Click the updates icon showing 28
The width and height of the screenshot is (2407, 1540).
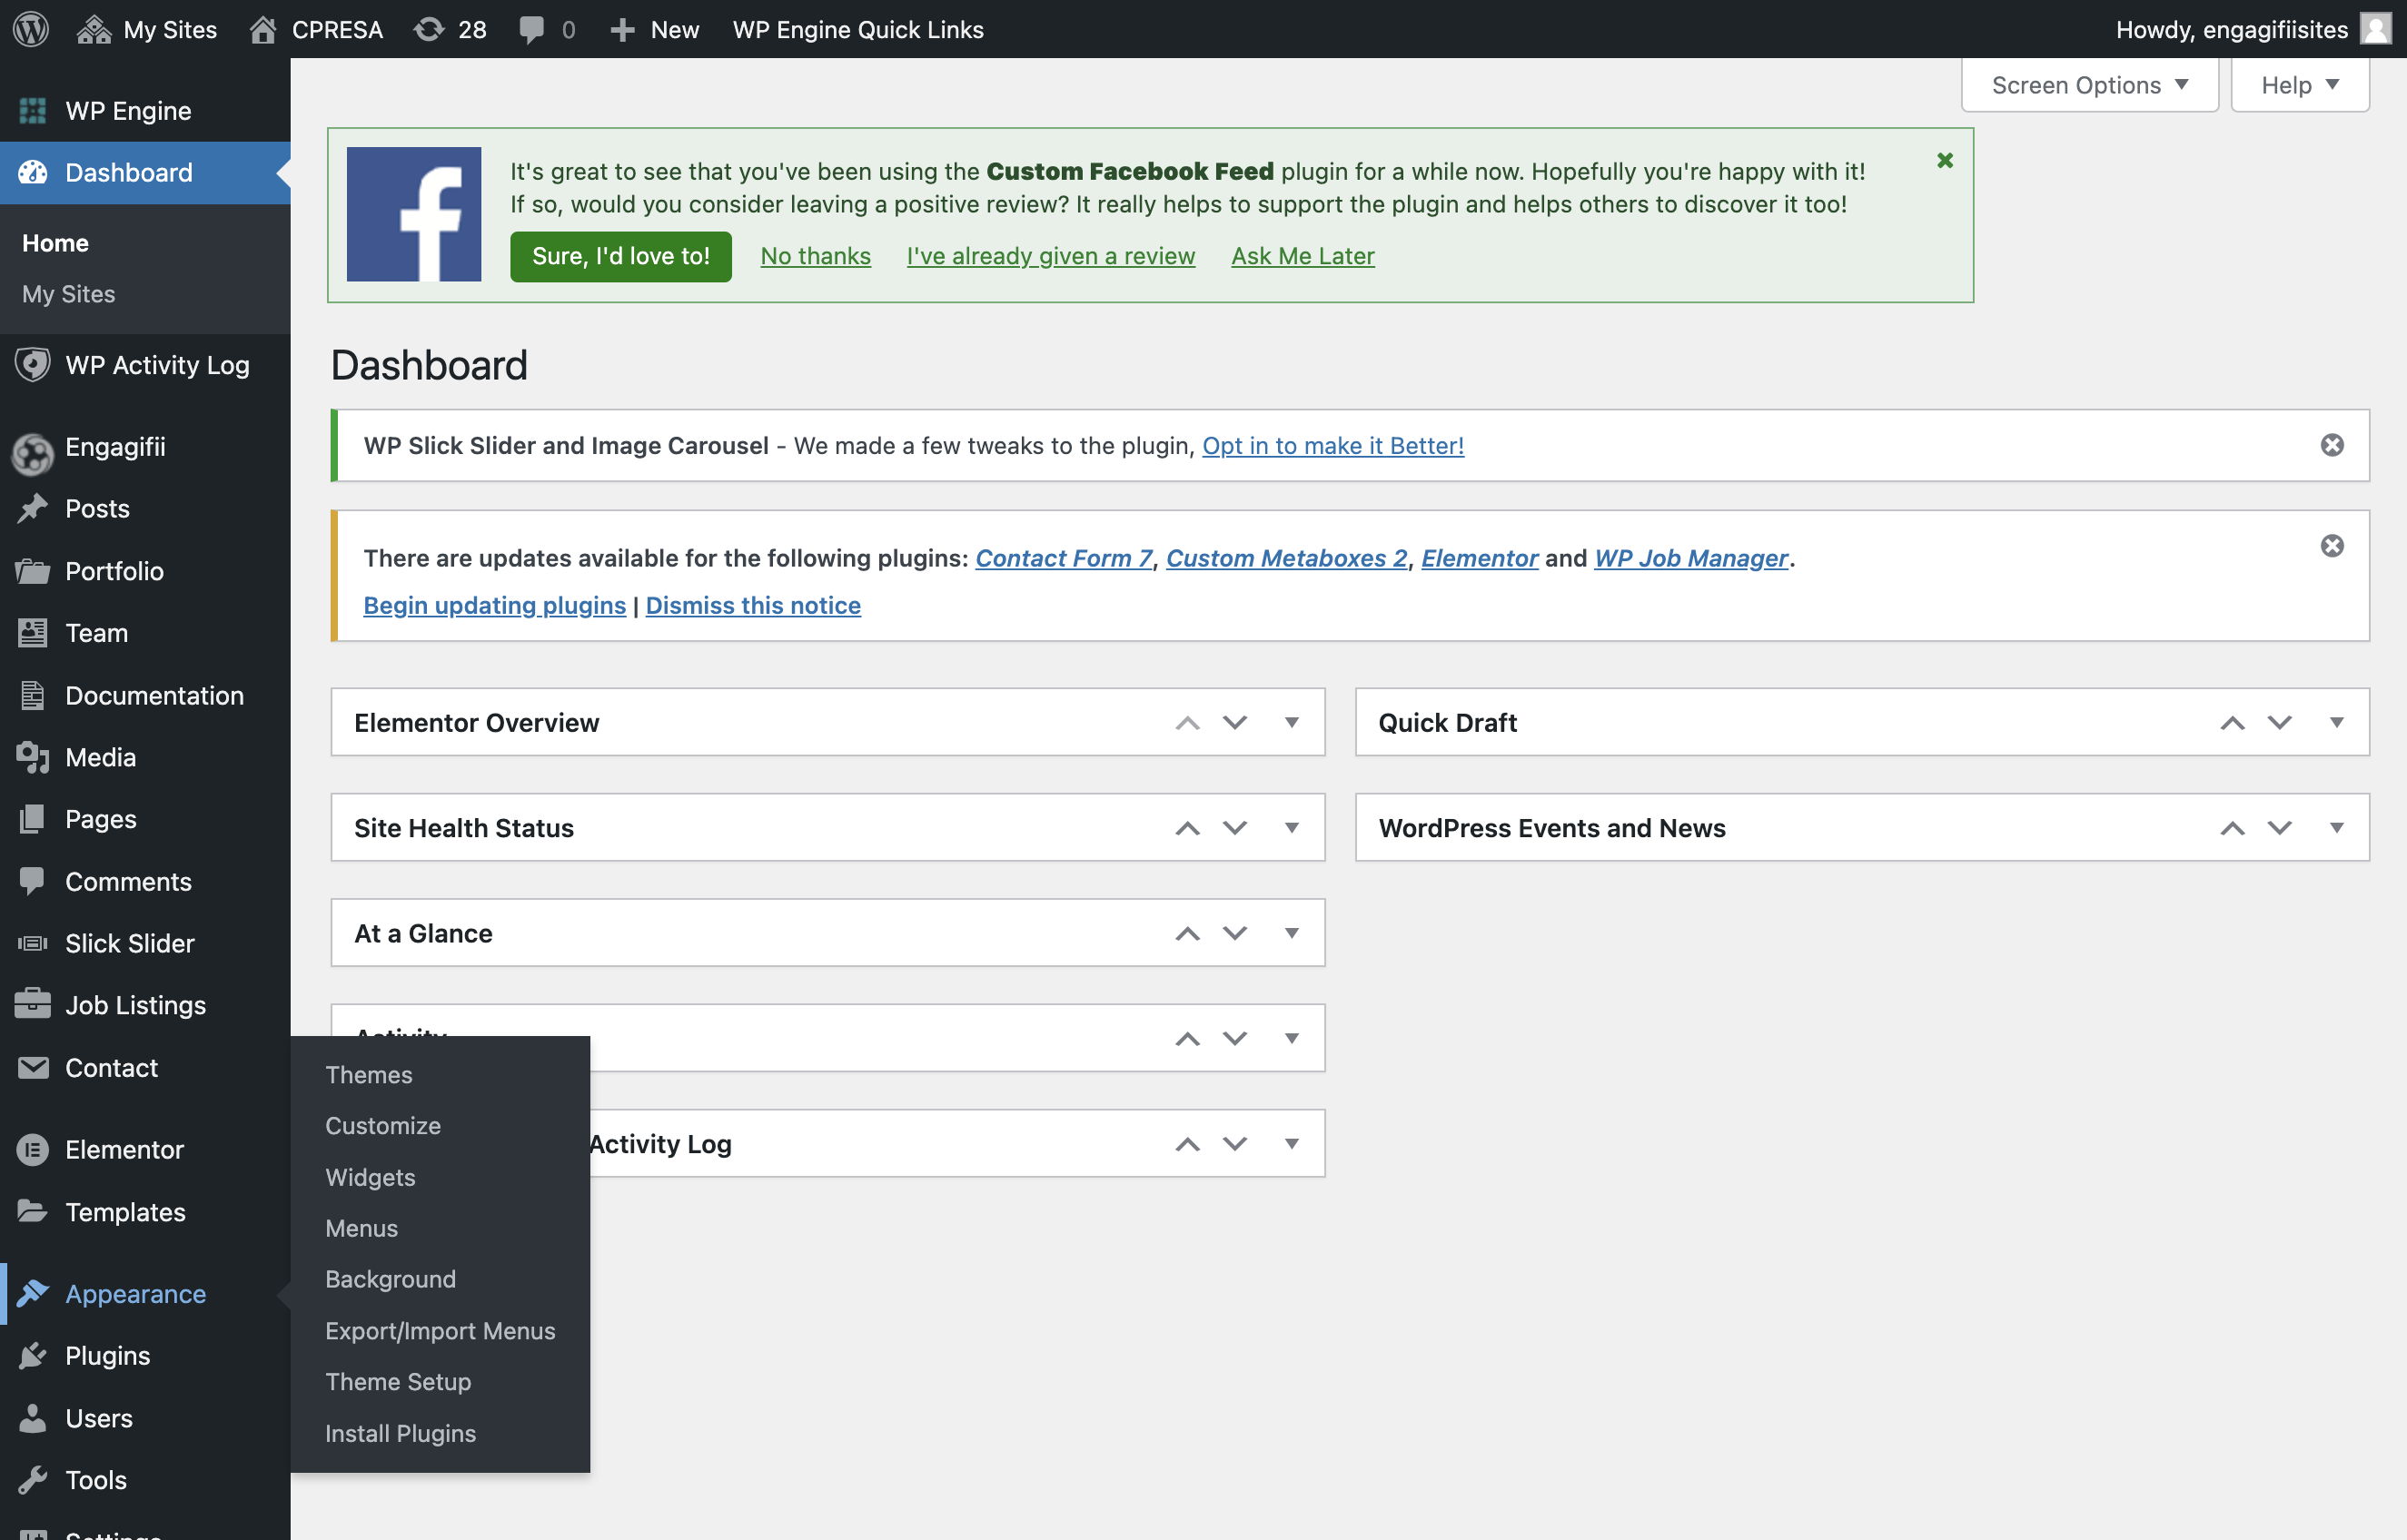(429, 29)
